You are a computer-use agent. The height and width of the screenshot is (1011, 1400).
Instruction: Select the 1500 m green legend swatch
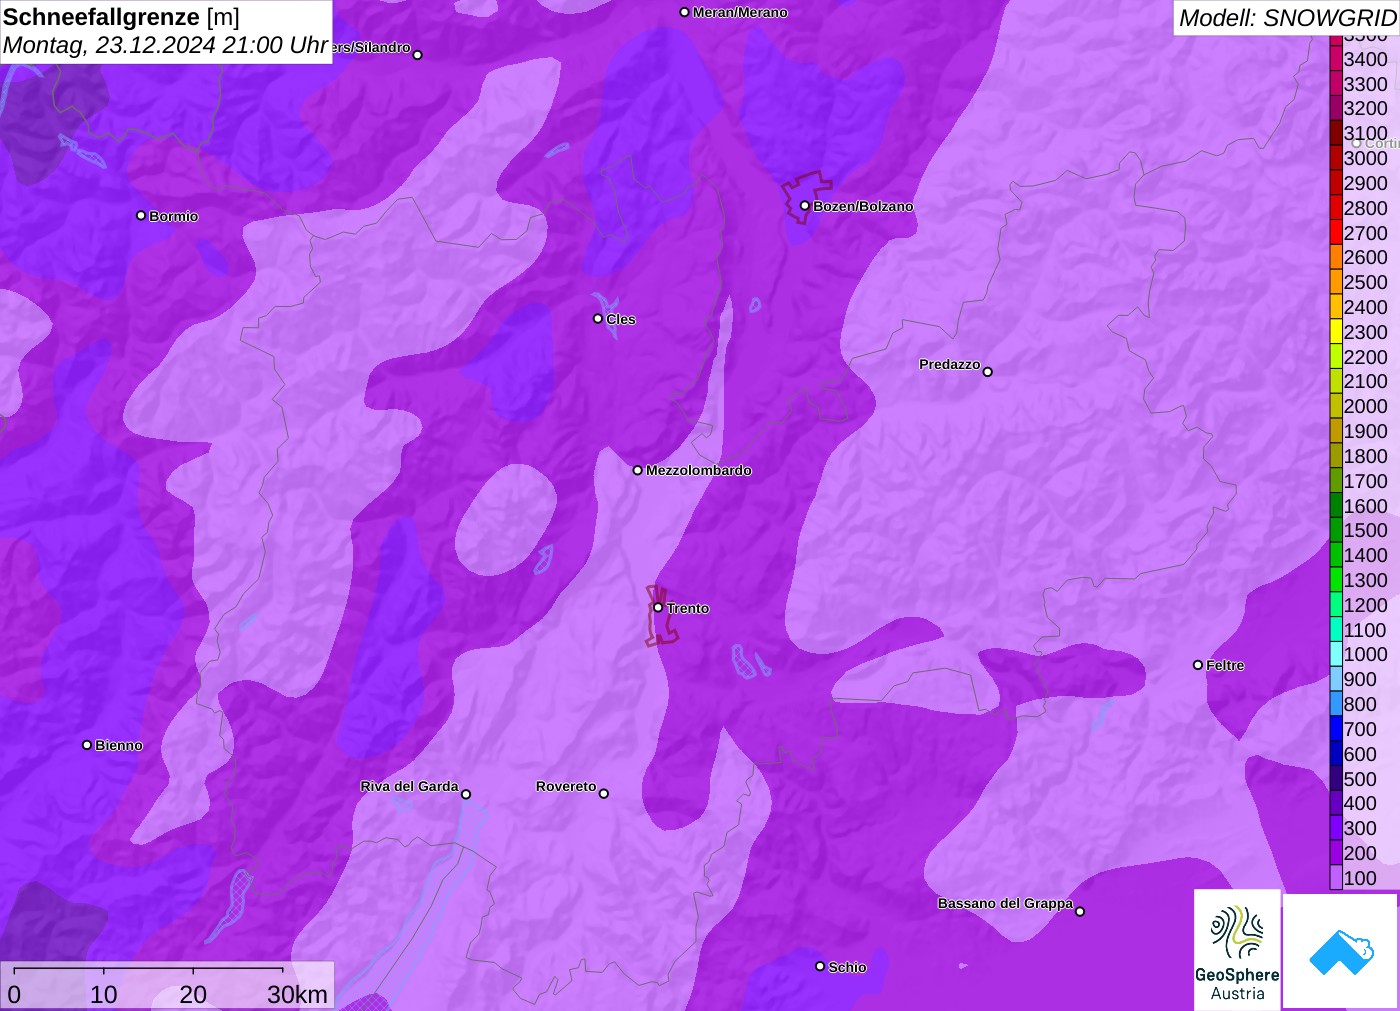pos(1336,530)
